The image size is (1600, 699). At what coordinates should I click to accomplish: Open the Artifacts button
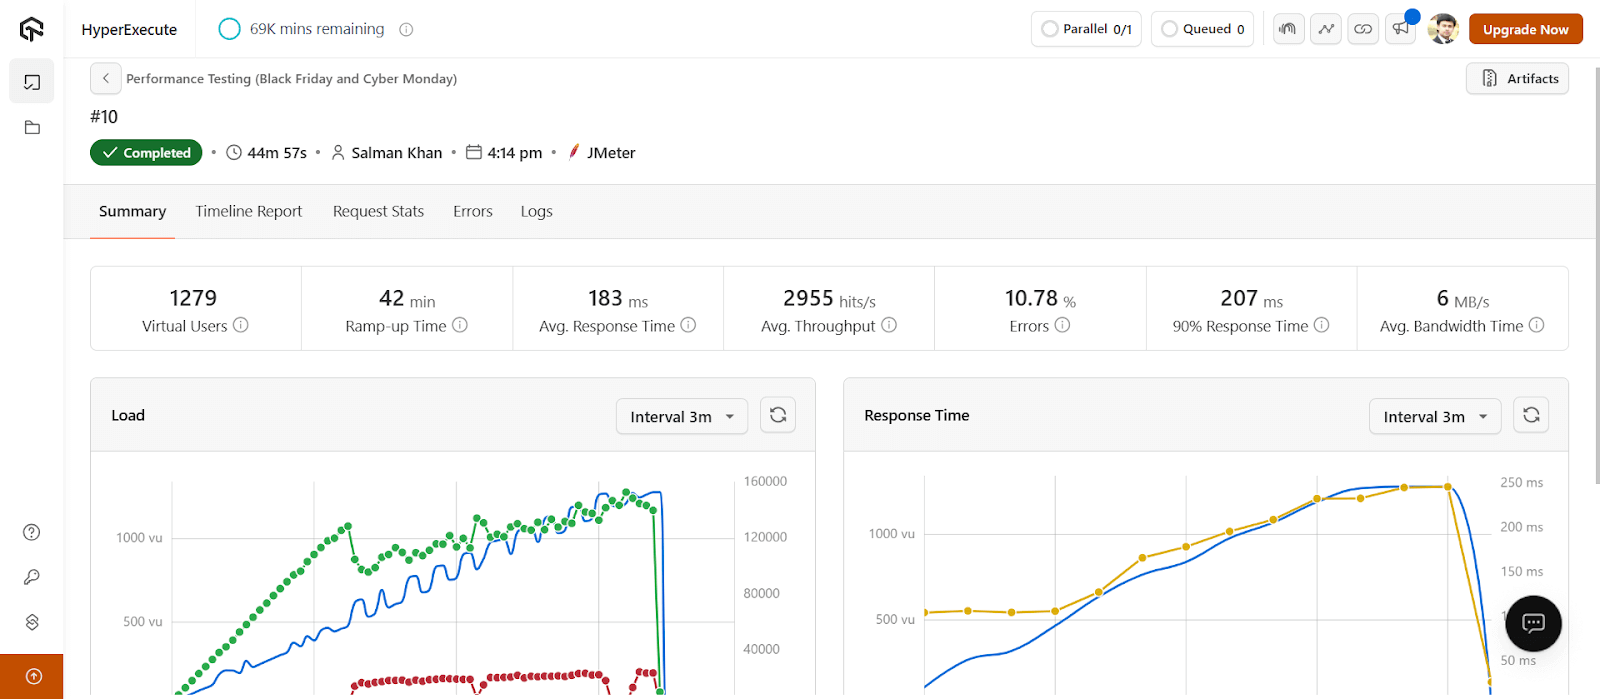click(x=1517, y=79)
